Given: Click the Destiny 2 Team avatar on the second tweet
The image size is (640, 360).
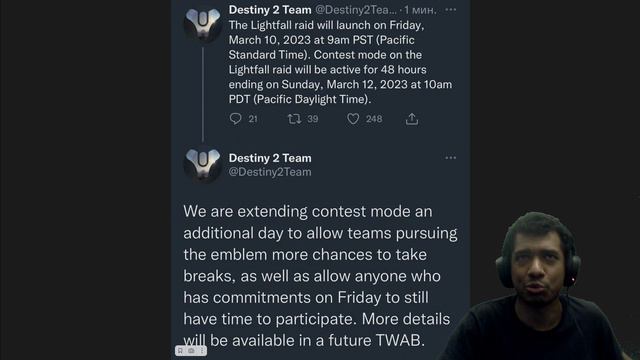Looking at the screenshot, I should pyautogui.click(x=202, y=165).
